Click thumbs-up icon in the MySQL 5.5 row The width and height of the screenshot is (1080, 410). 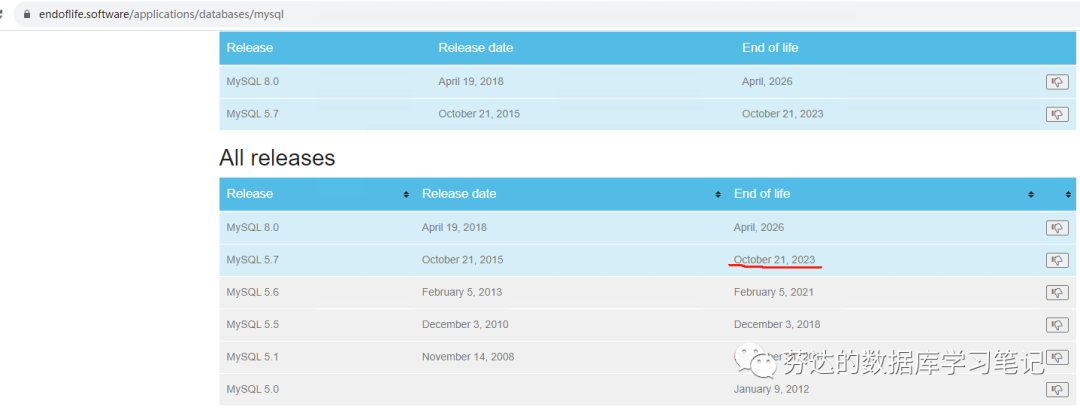[1057, 325]
